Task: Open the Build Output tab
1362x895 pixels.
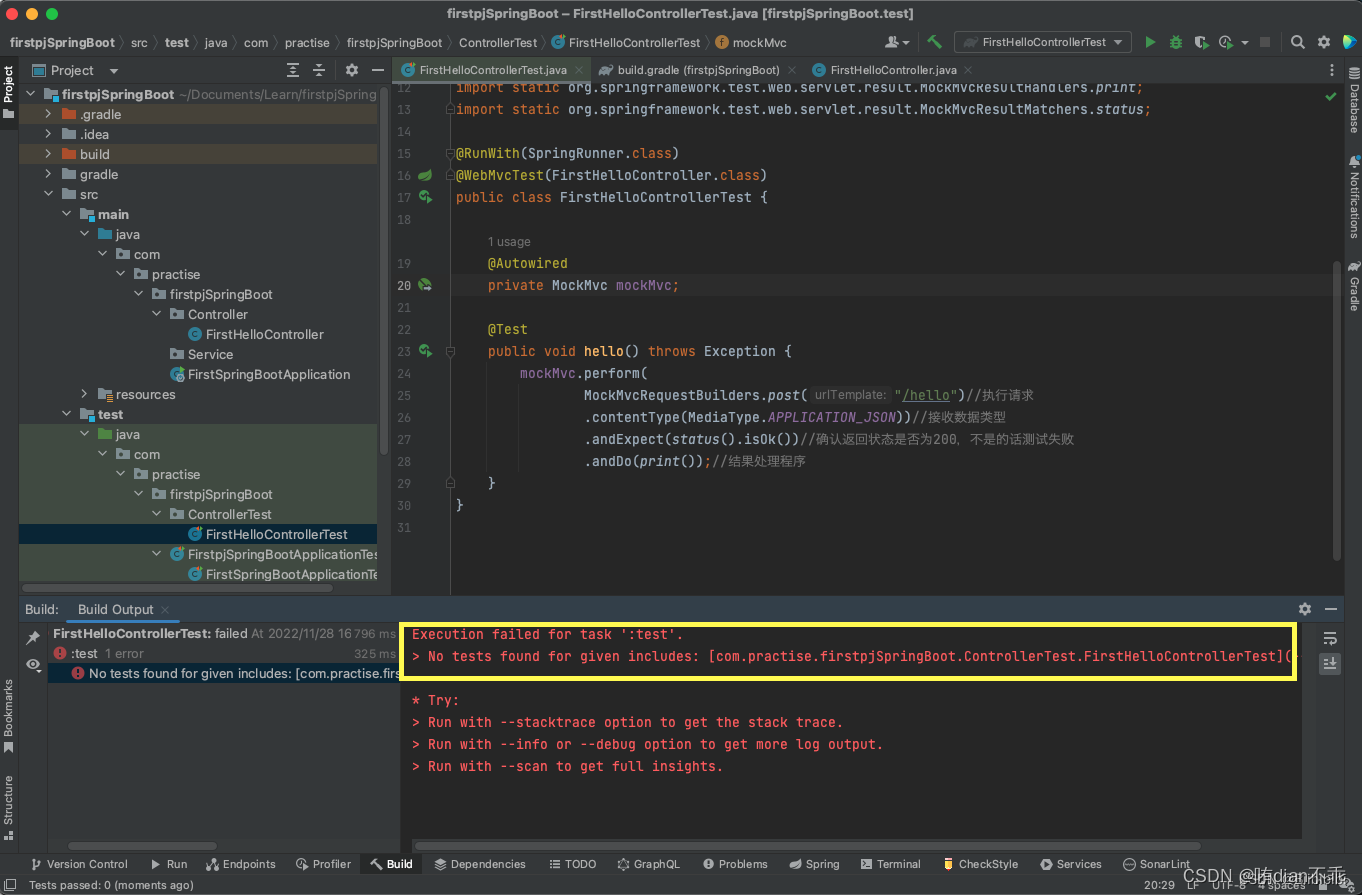Action: [x=116, y=609]
